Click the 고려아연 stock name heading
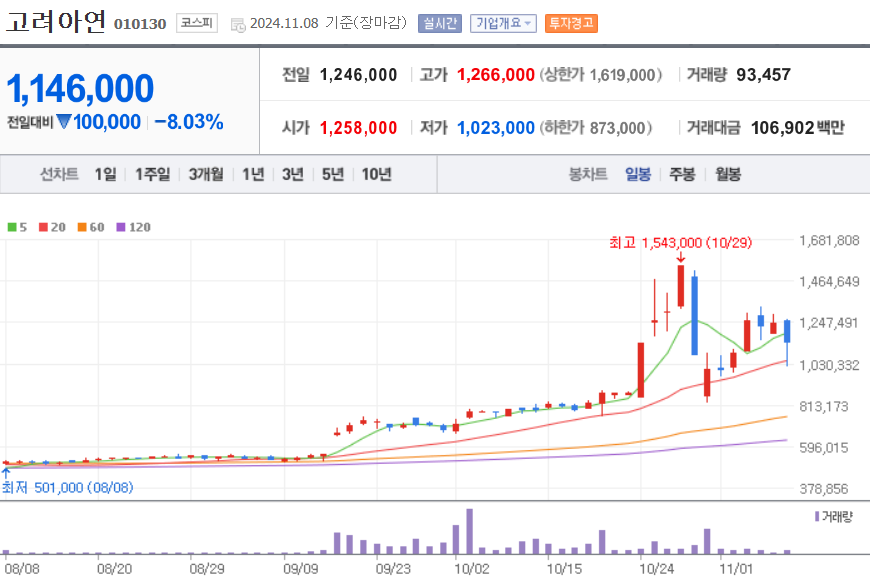870x586 pixels. pyautogui.click(x=55, y=22)
